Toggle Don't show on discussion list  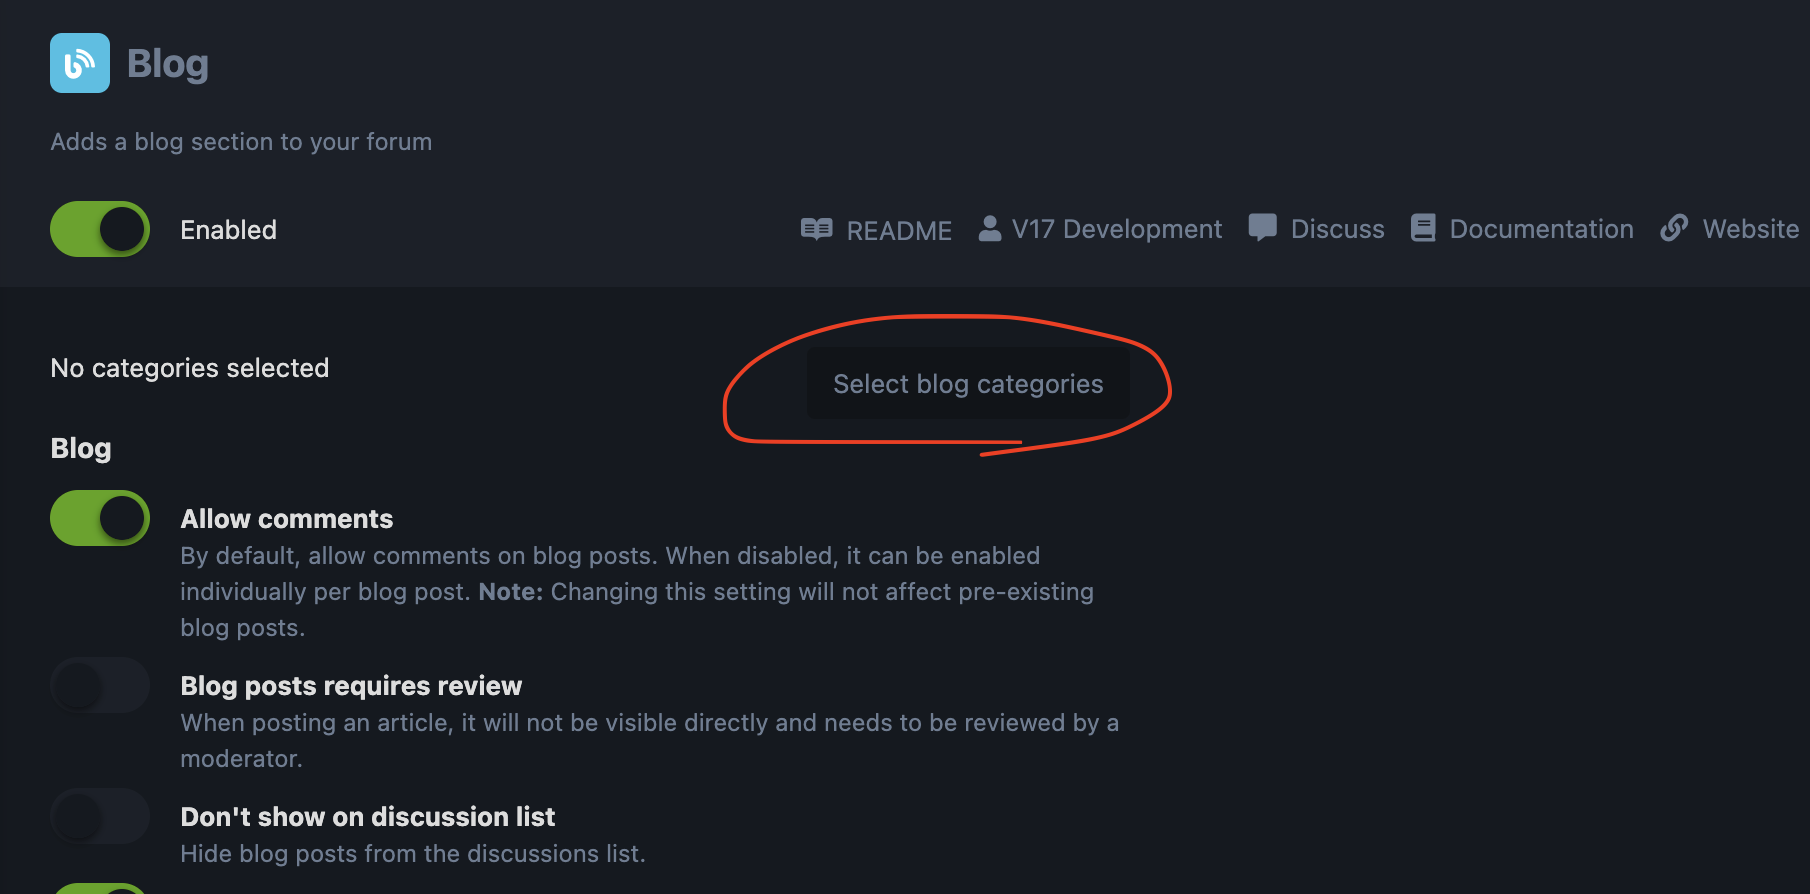tap(100, 816)
